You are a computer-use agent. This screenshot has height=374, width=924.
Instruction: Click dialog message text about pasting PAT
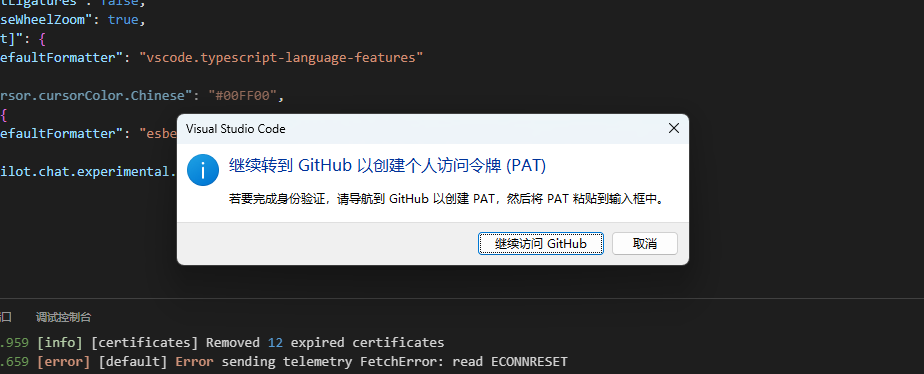447,199
